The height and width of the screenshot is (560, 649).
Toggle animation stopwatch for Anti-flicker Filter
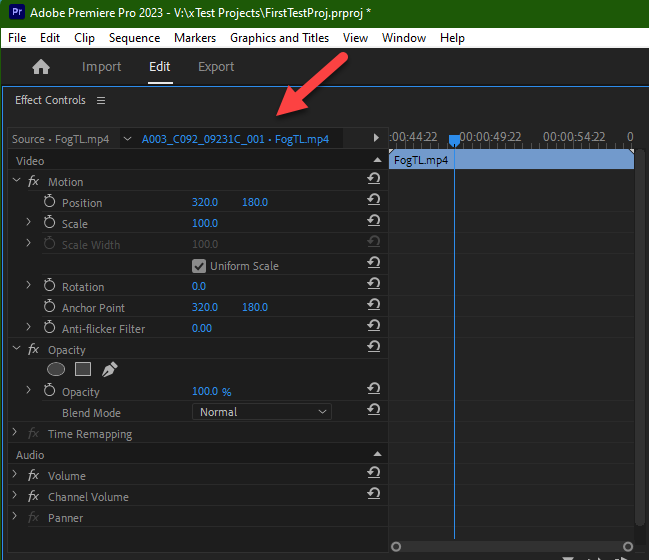(x=50, y=327)
